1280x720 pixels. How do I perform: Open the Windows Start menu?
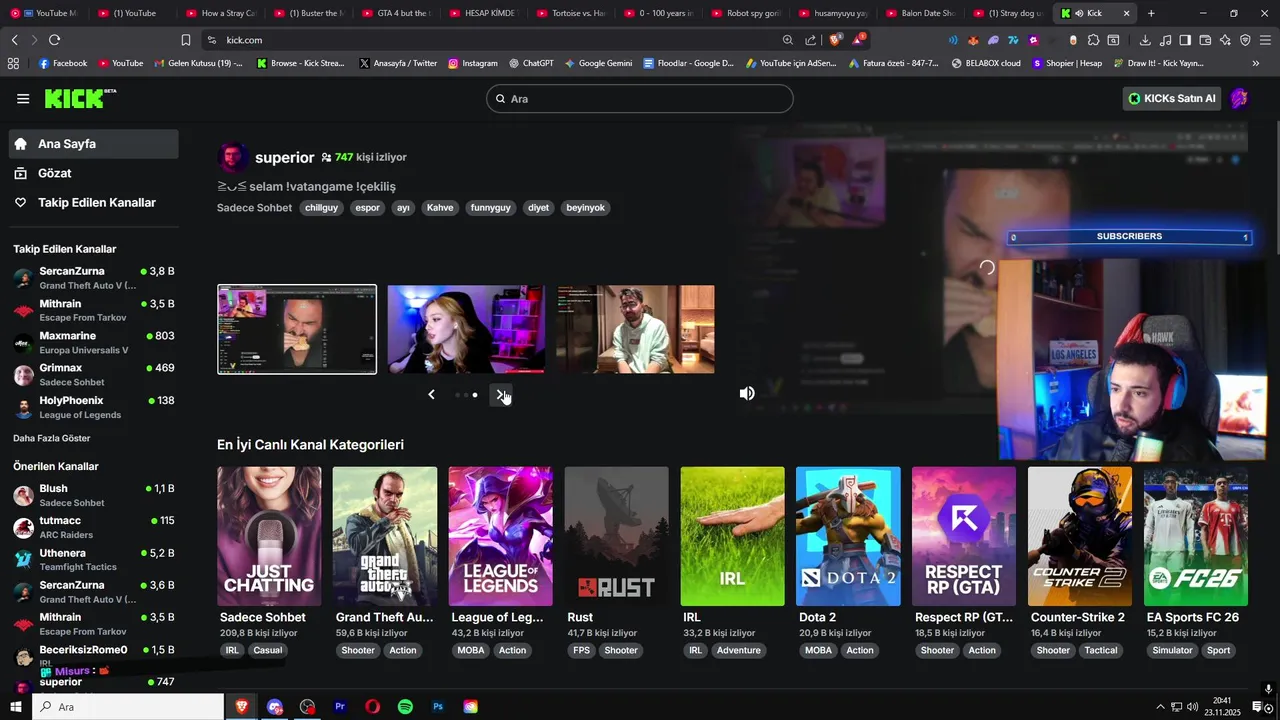[16, 706]
